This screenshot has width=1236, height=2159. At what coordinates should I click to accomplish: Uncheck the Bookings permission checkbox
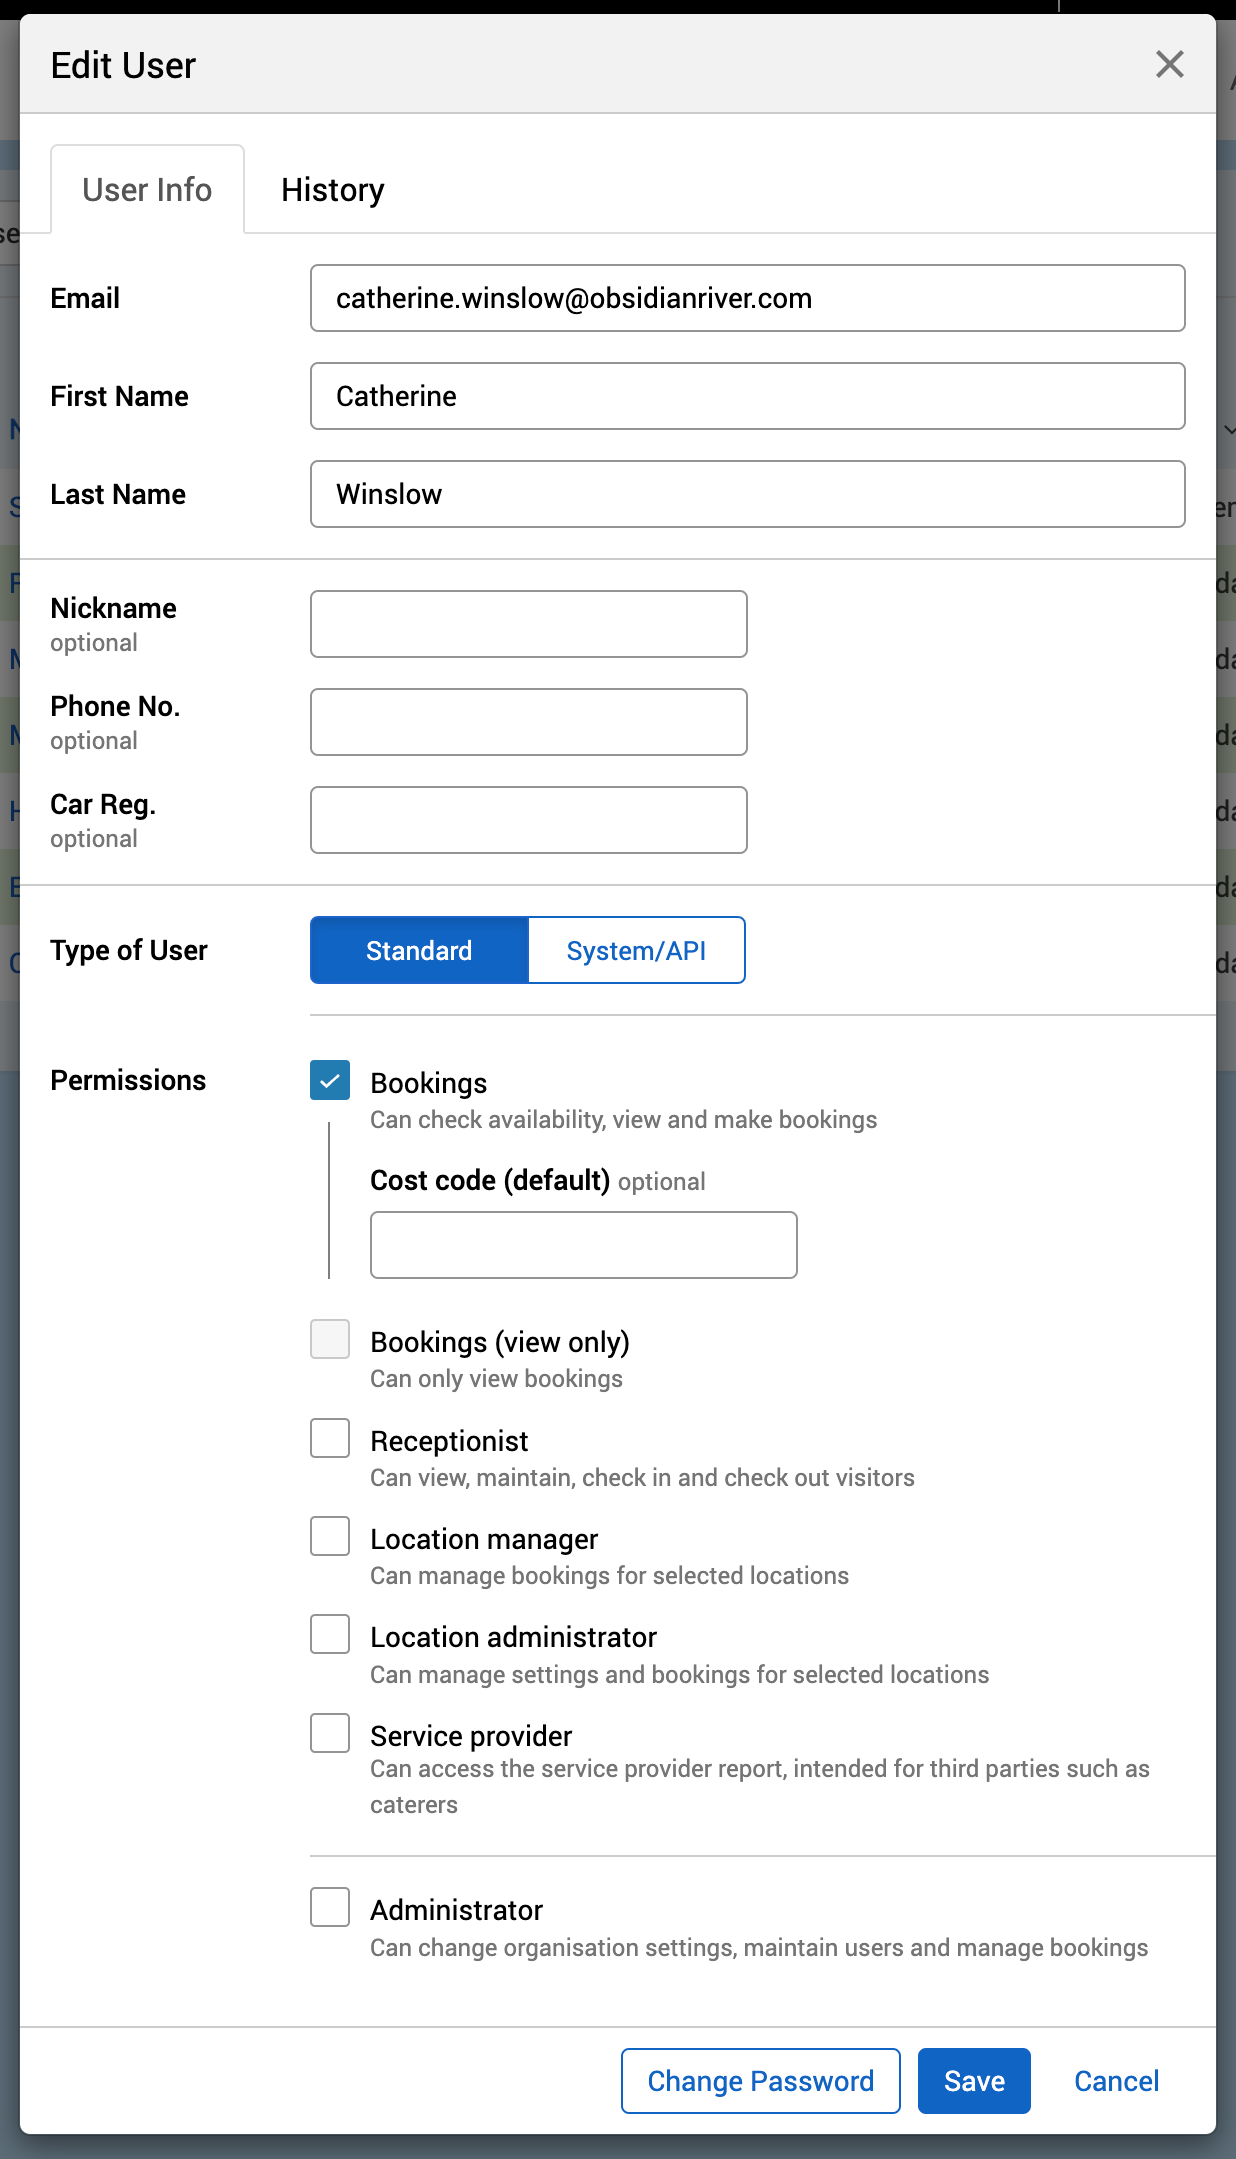pyautogui.click(x=330, y=1081)
